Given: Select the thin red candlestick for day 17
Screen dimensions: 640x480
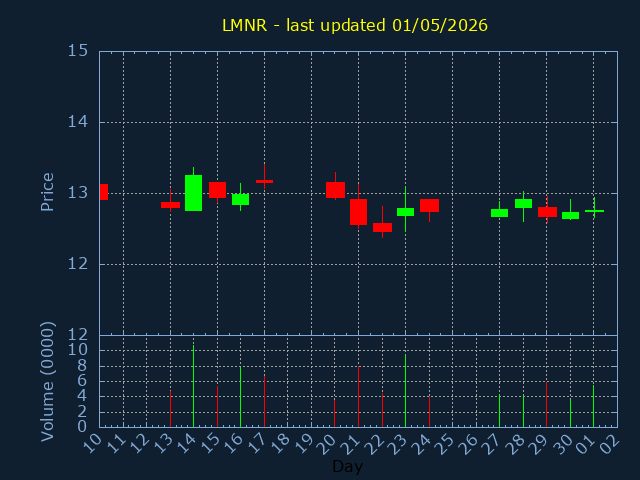Looking at the screenshot, I should (264, 181).
